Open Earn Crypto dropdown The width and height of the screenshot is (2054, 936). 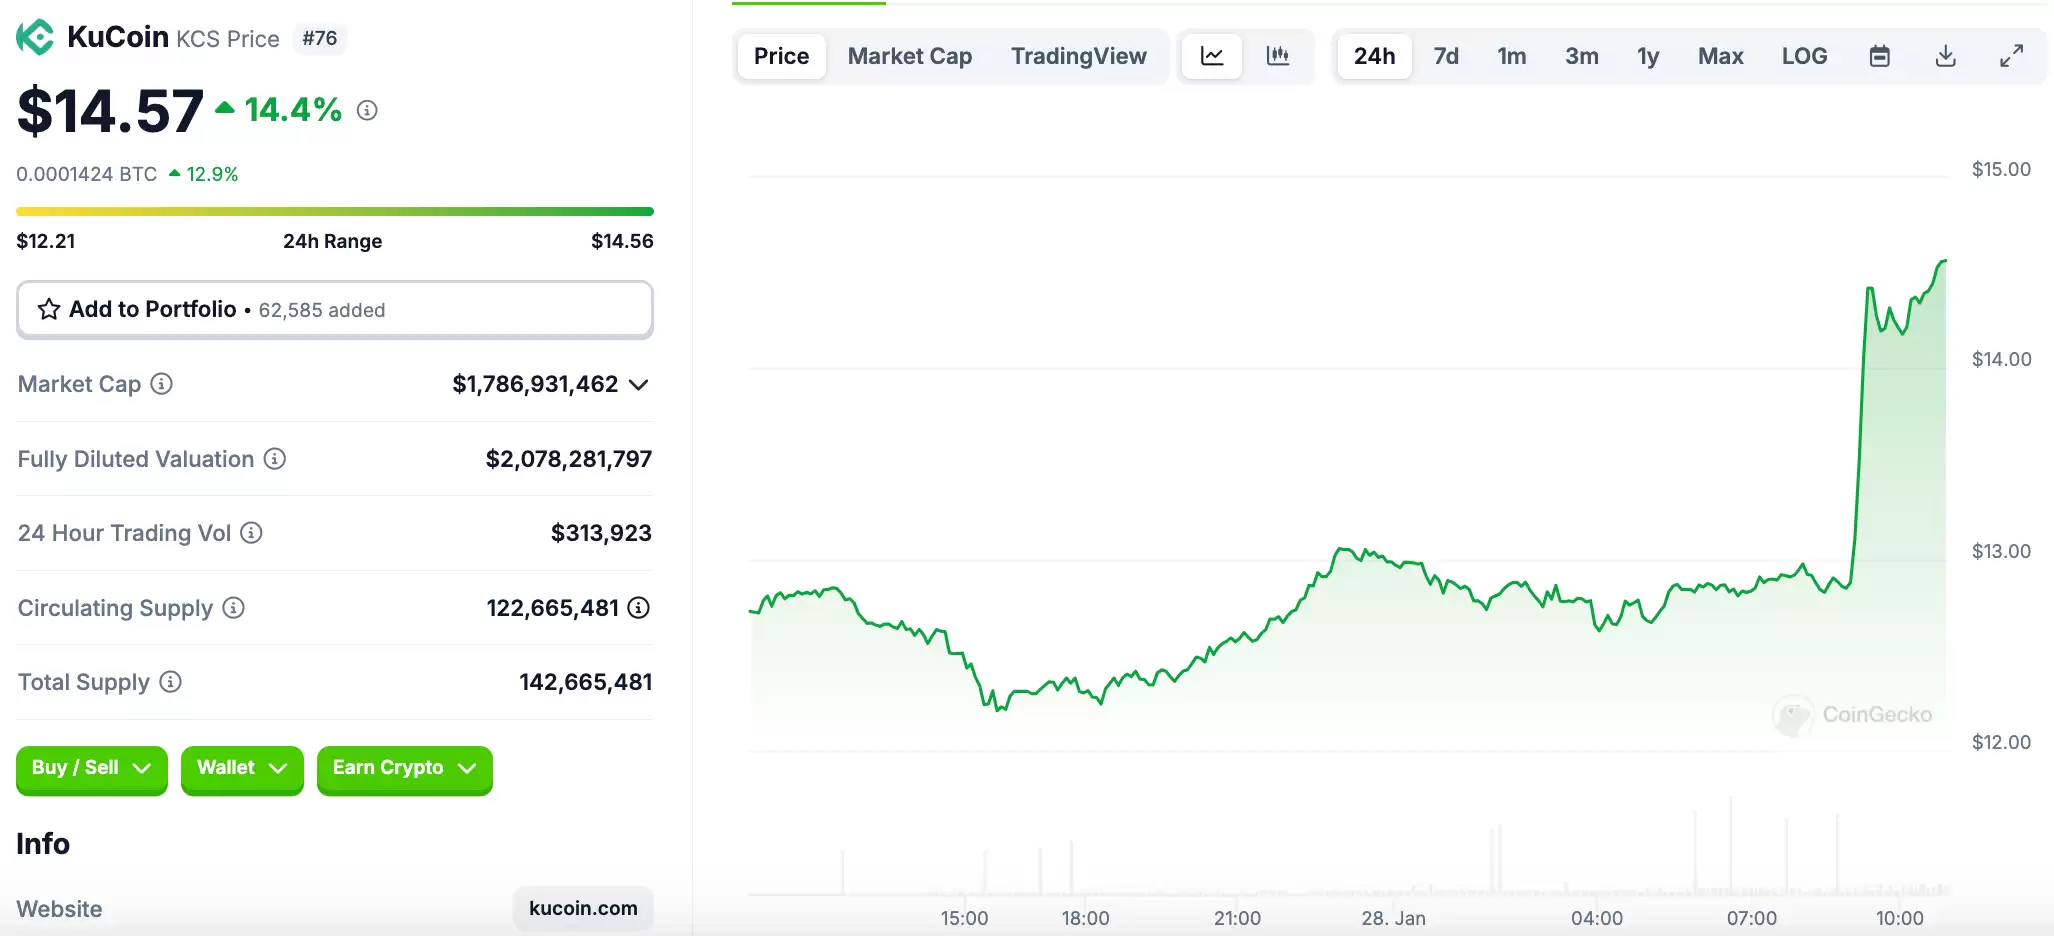tap(405, 769)
